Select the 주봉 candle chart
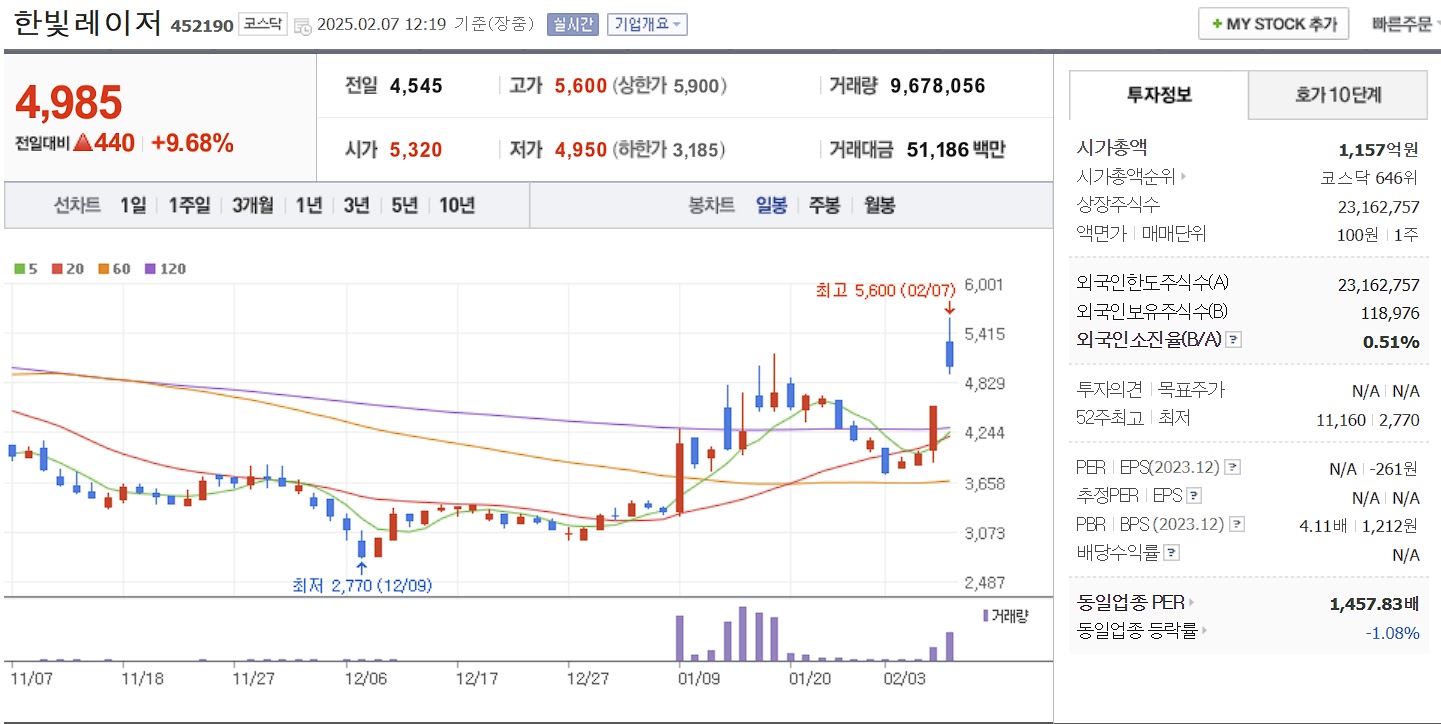This screenshot has width=1441, height=724. coord(825,205)
